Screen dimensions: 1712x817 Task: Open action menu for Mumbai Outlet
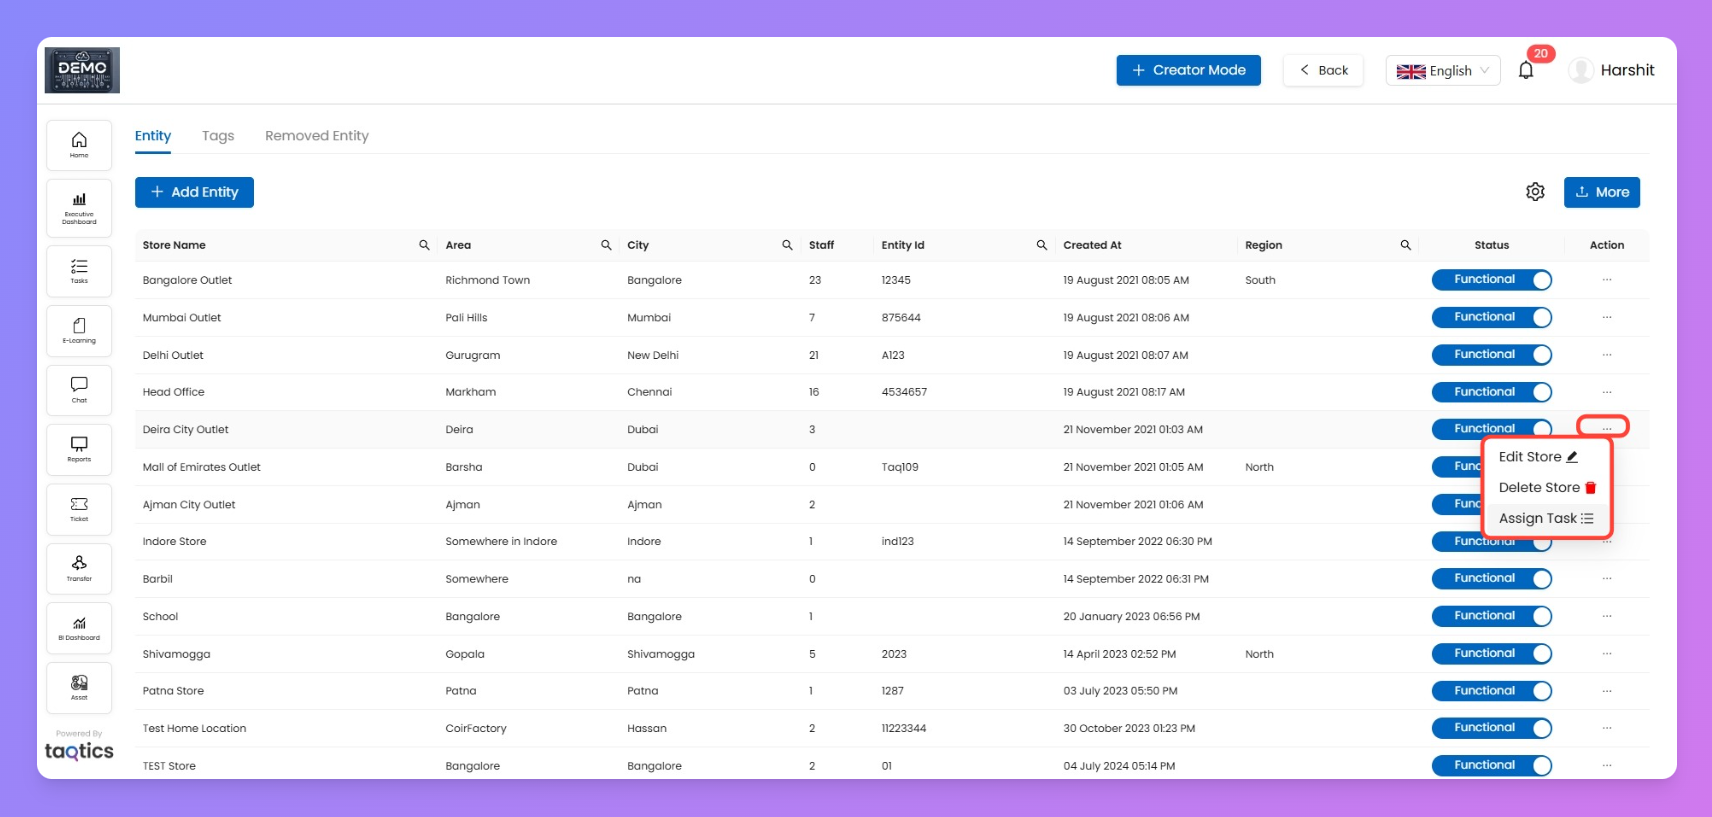pos(1606,317)
